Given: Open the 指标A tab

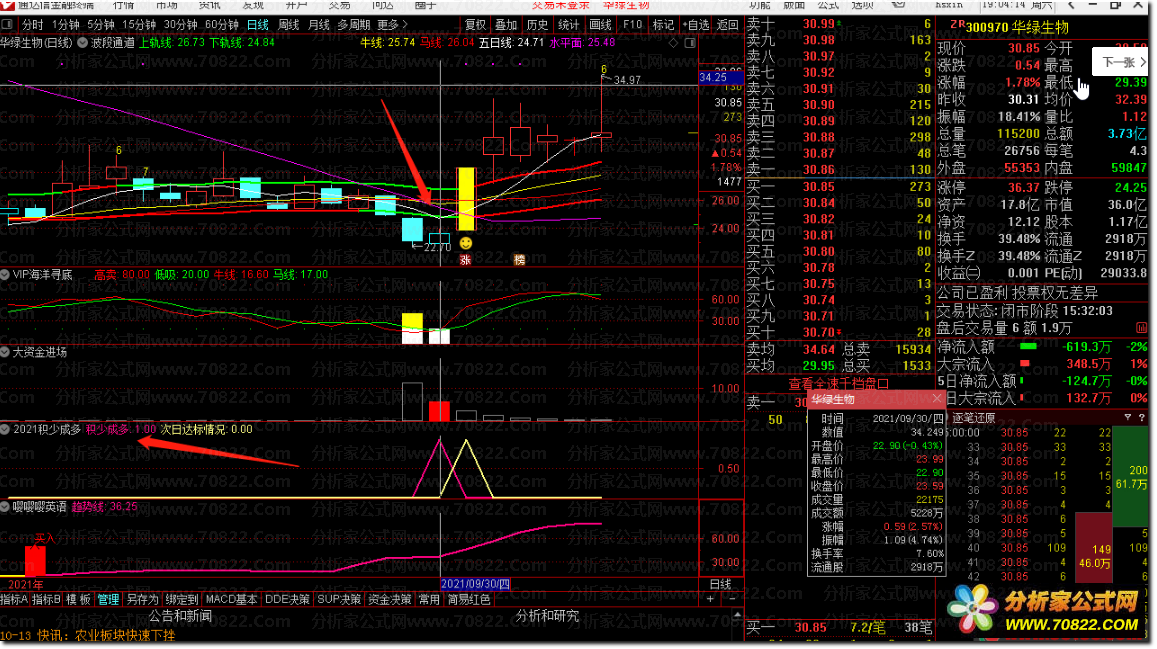Looking at the screenshot, I should [x=15, y=600].
